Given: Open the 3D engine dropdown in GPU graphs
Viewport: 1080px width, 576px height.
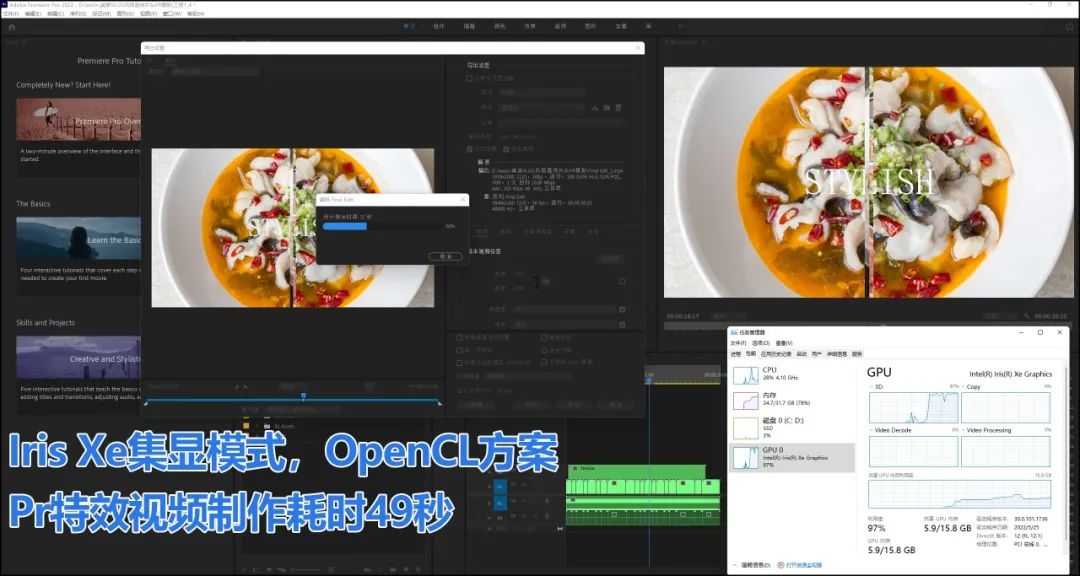Looking at the screenshot, I should 877,387.
